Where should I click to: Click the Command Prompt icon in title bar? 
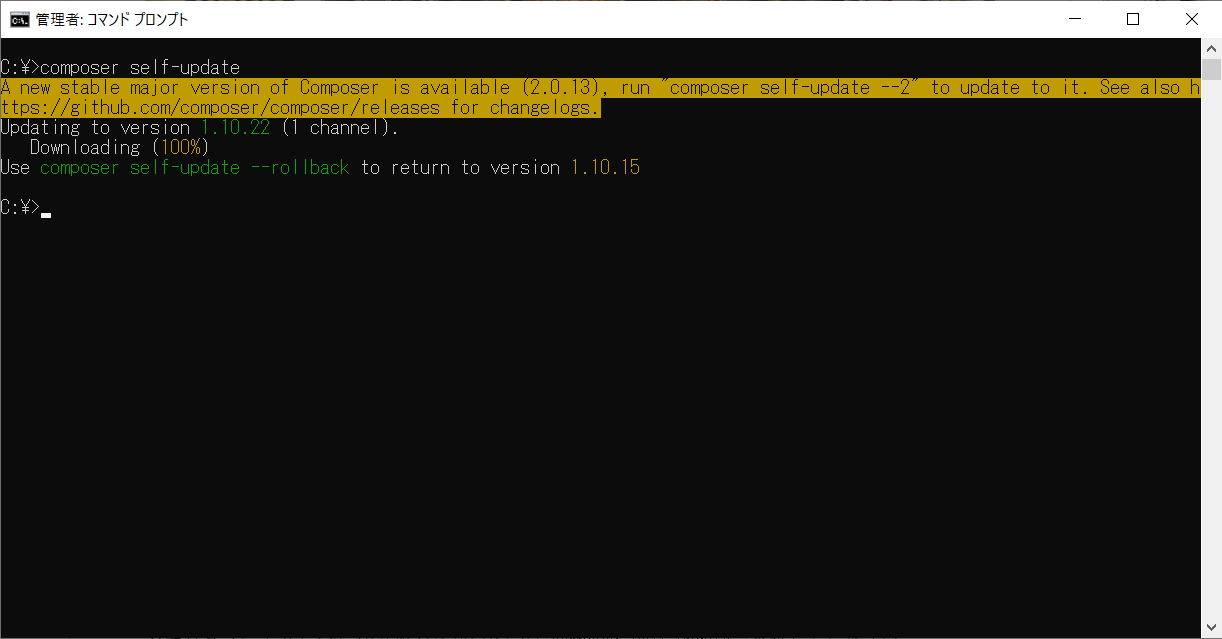click(x=19, y=19)
